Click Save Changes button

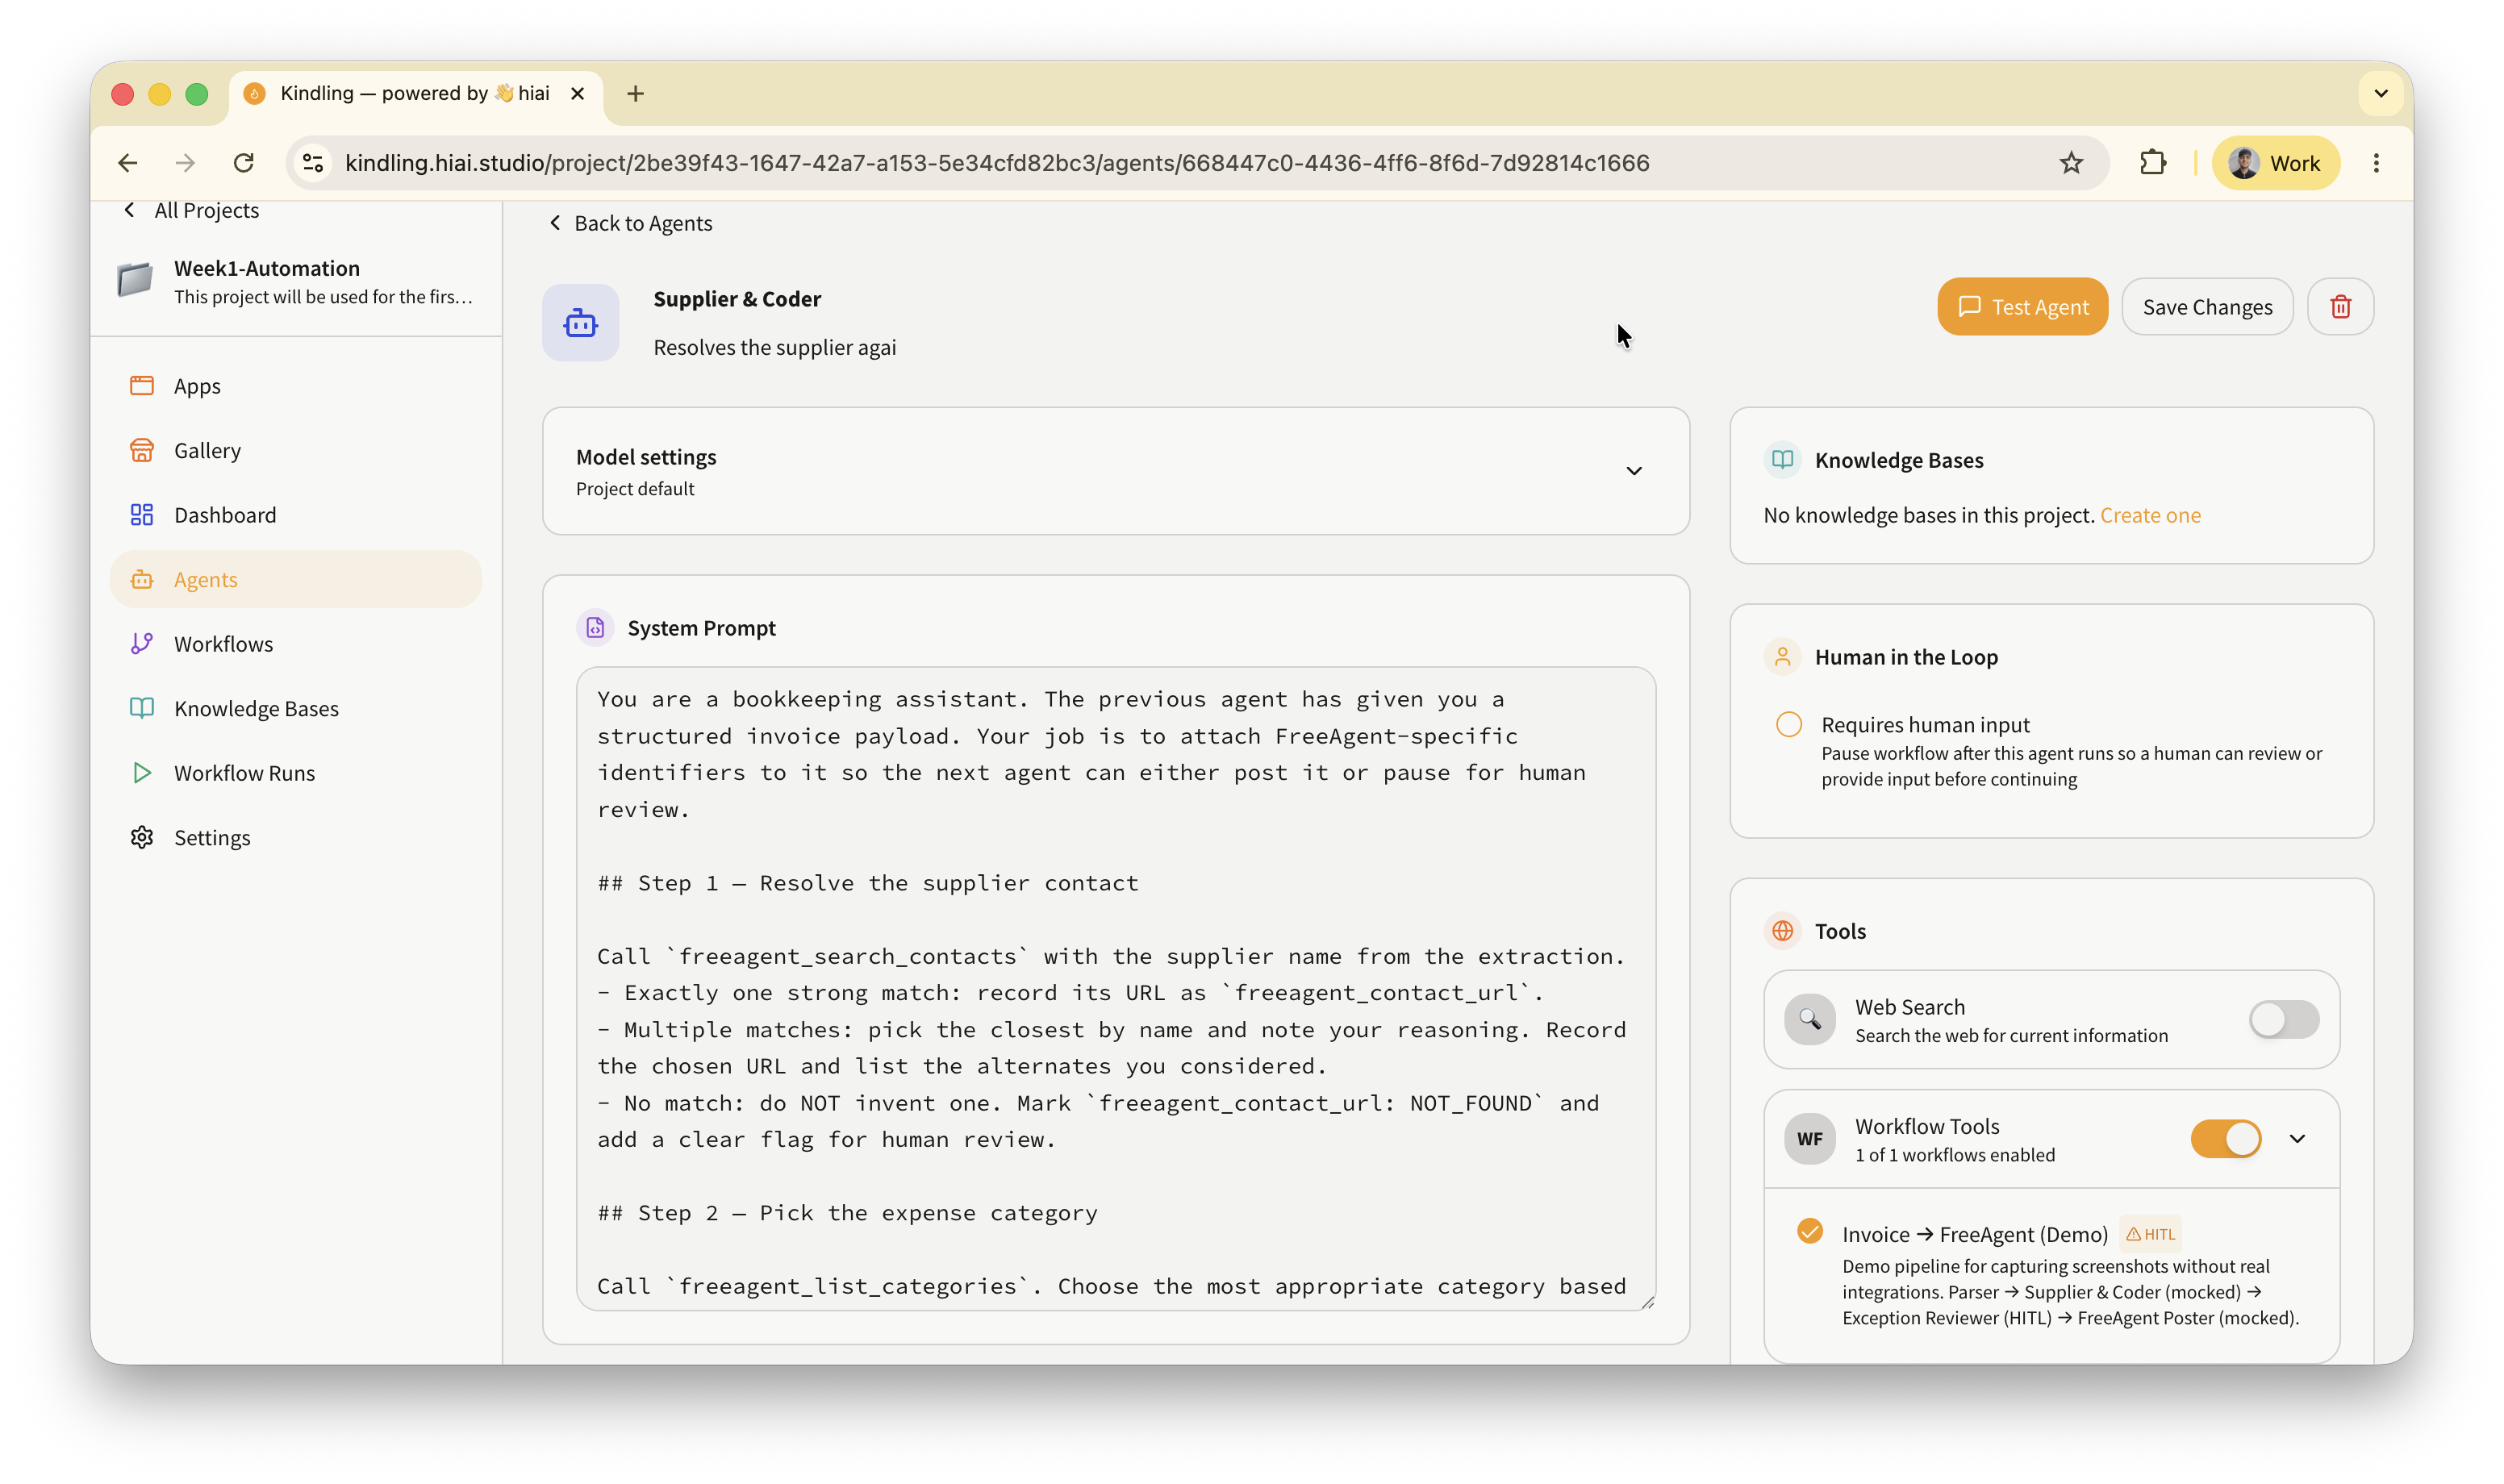click(2207, 307)
